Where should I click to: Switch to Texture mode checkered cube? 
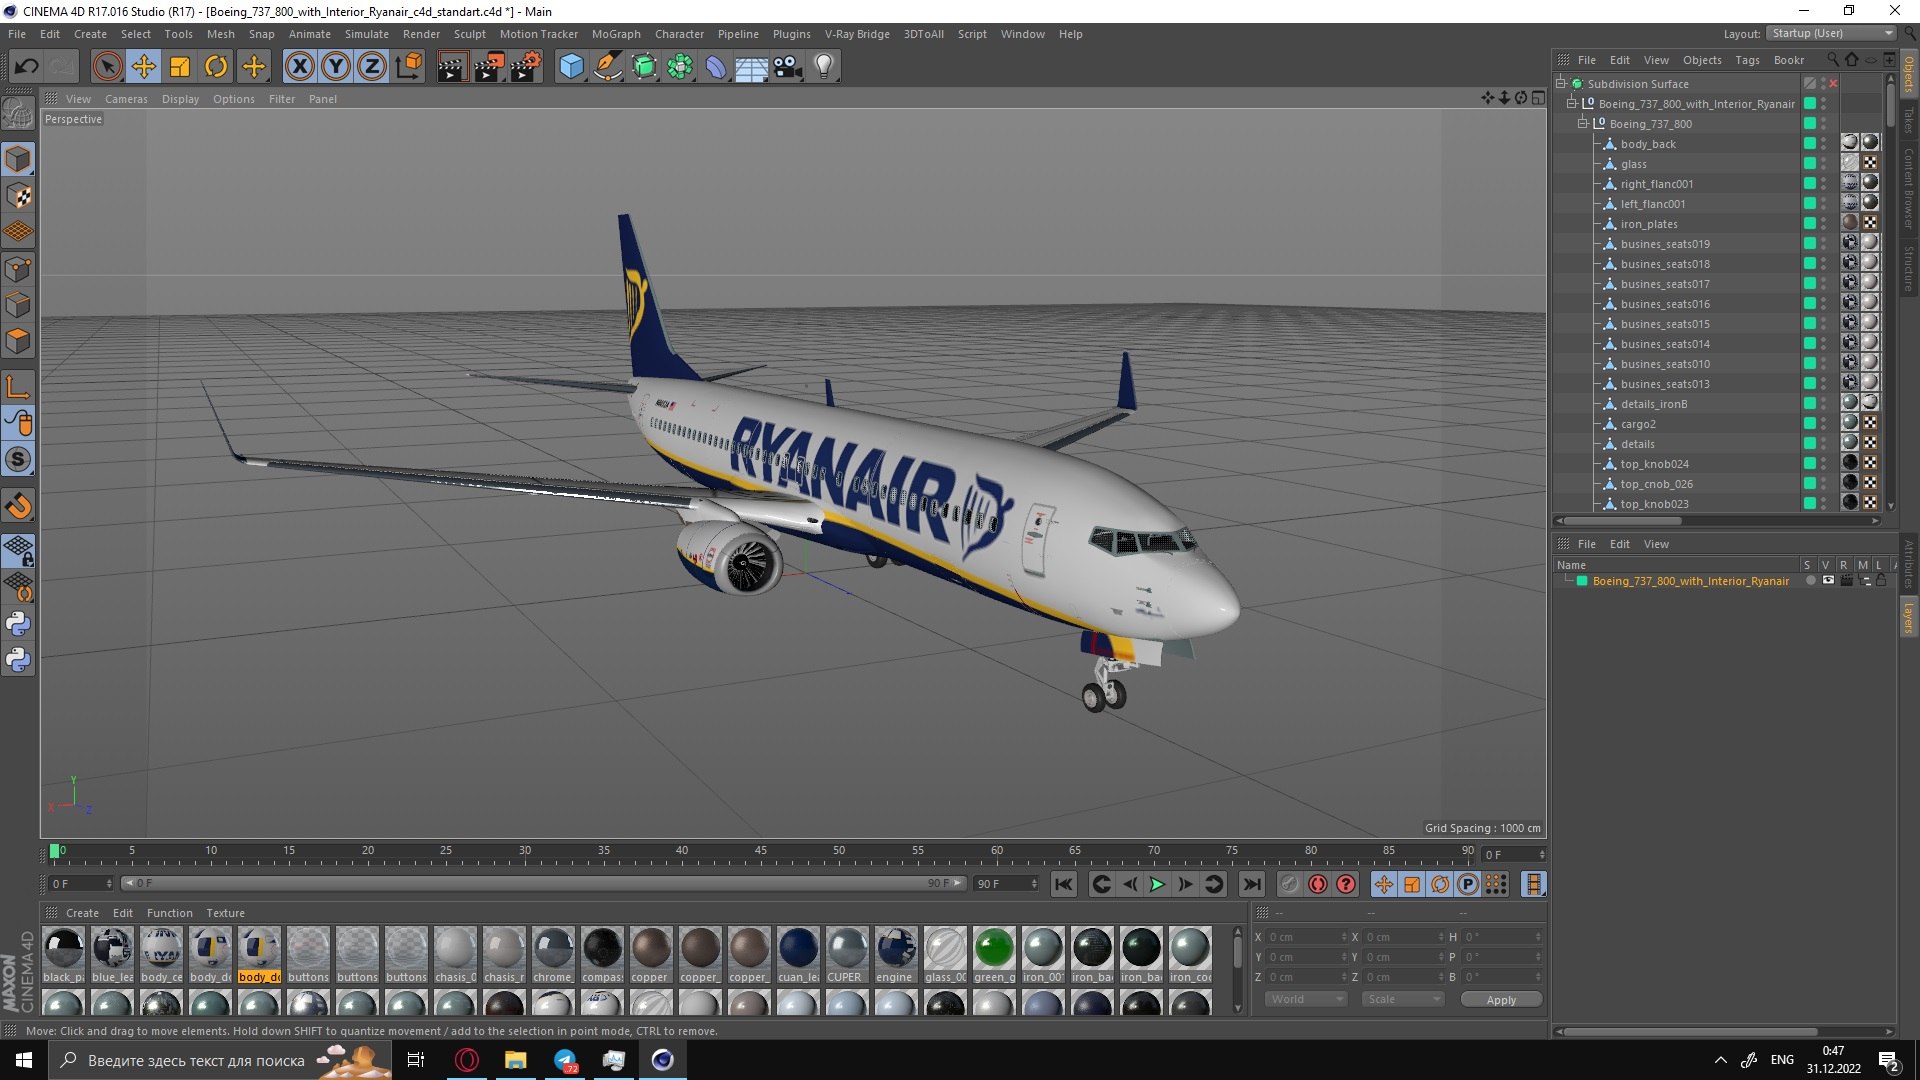pos(18,196)
